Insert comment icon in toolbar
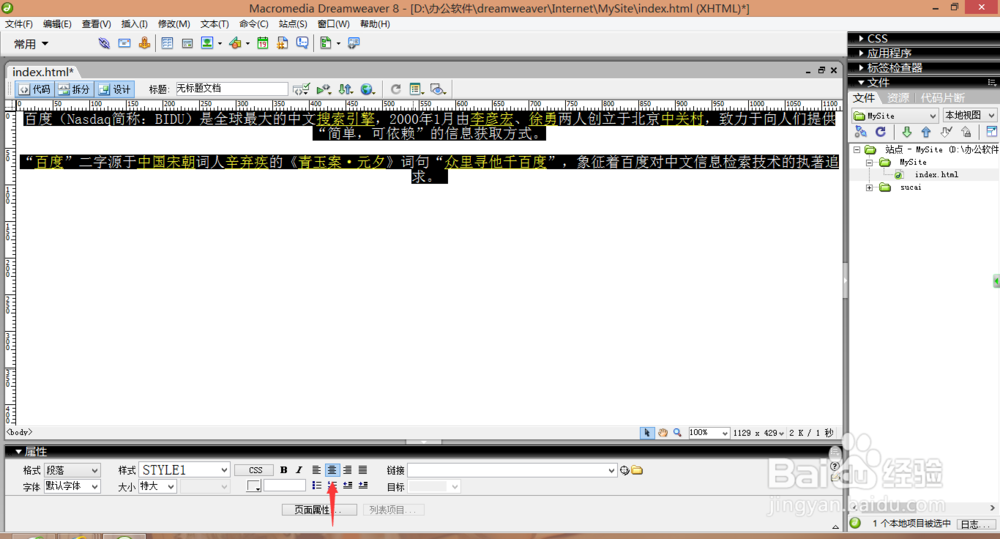This screenshot has height=539, width=1000. click(302, 43)
